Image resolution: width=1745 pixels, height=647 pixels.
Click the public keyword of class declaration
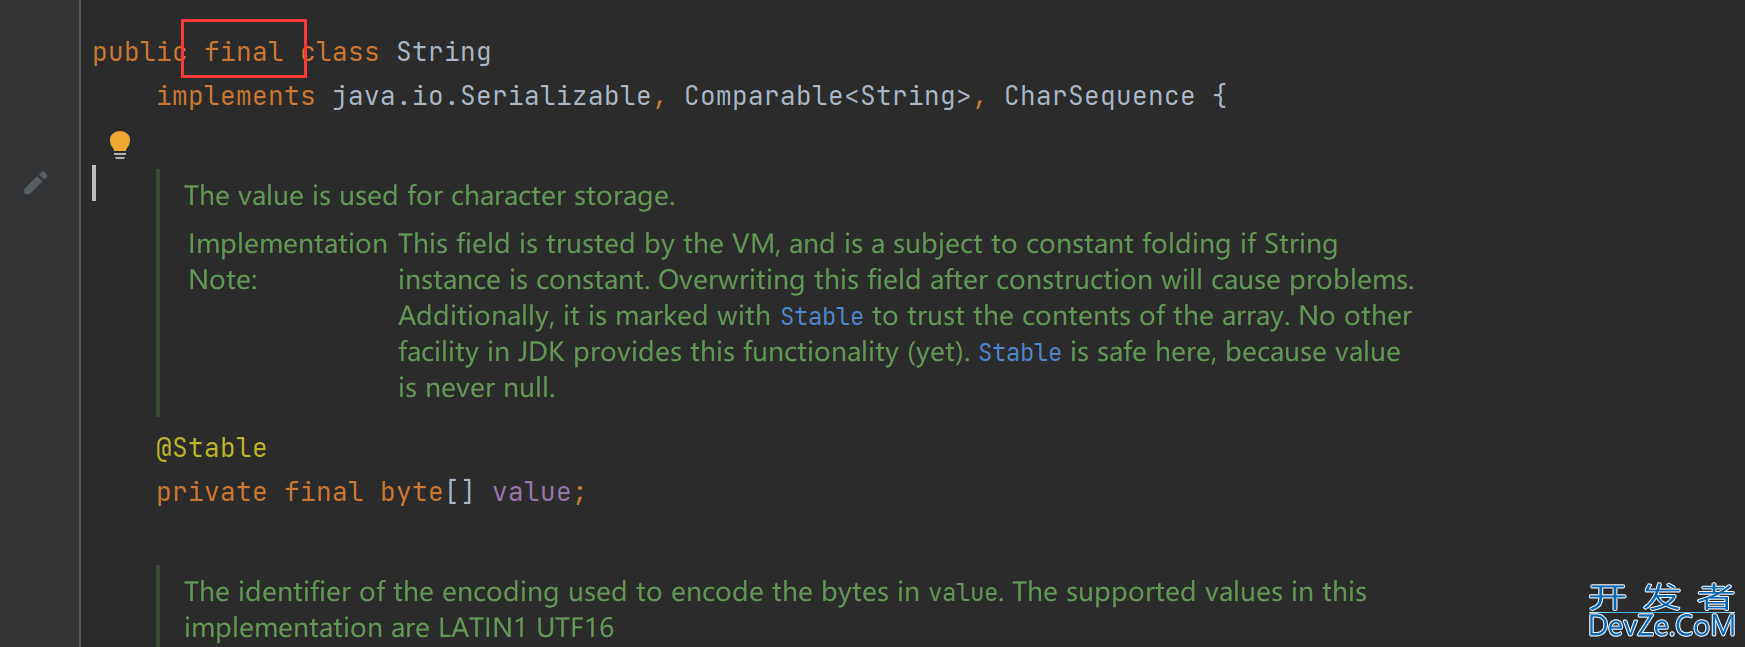tap(140, 52)
